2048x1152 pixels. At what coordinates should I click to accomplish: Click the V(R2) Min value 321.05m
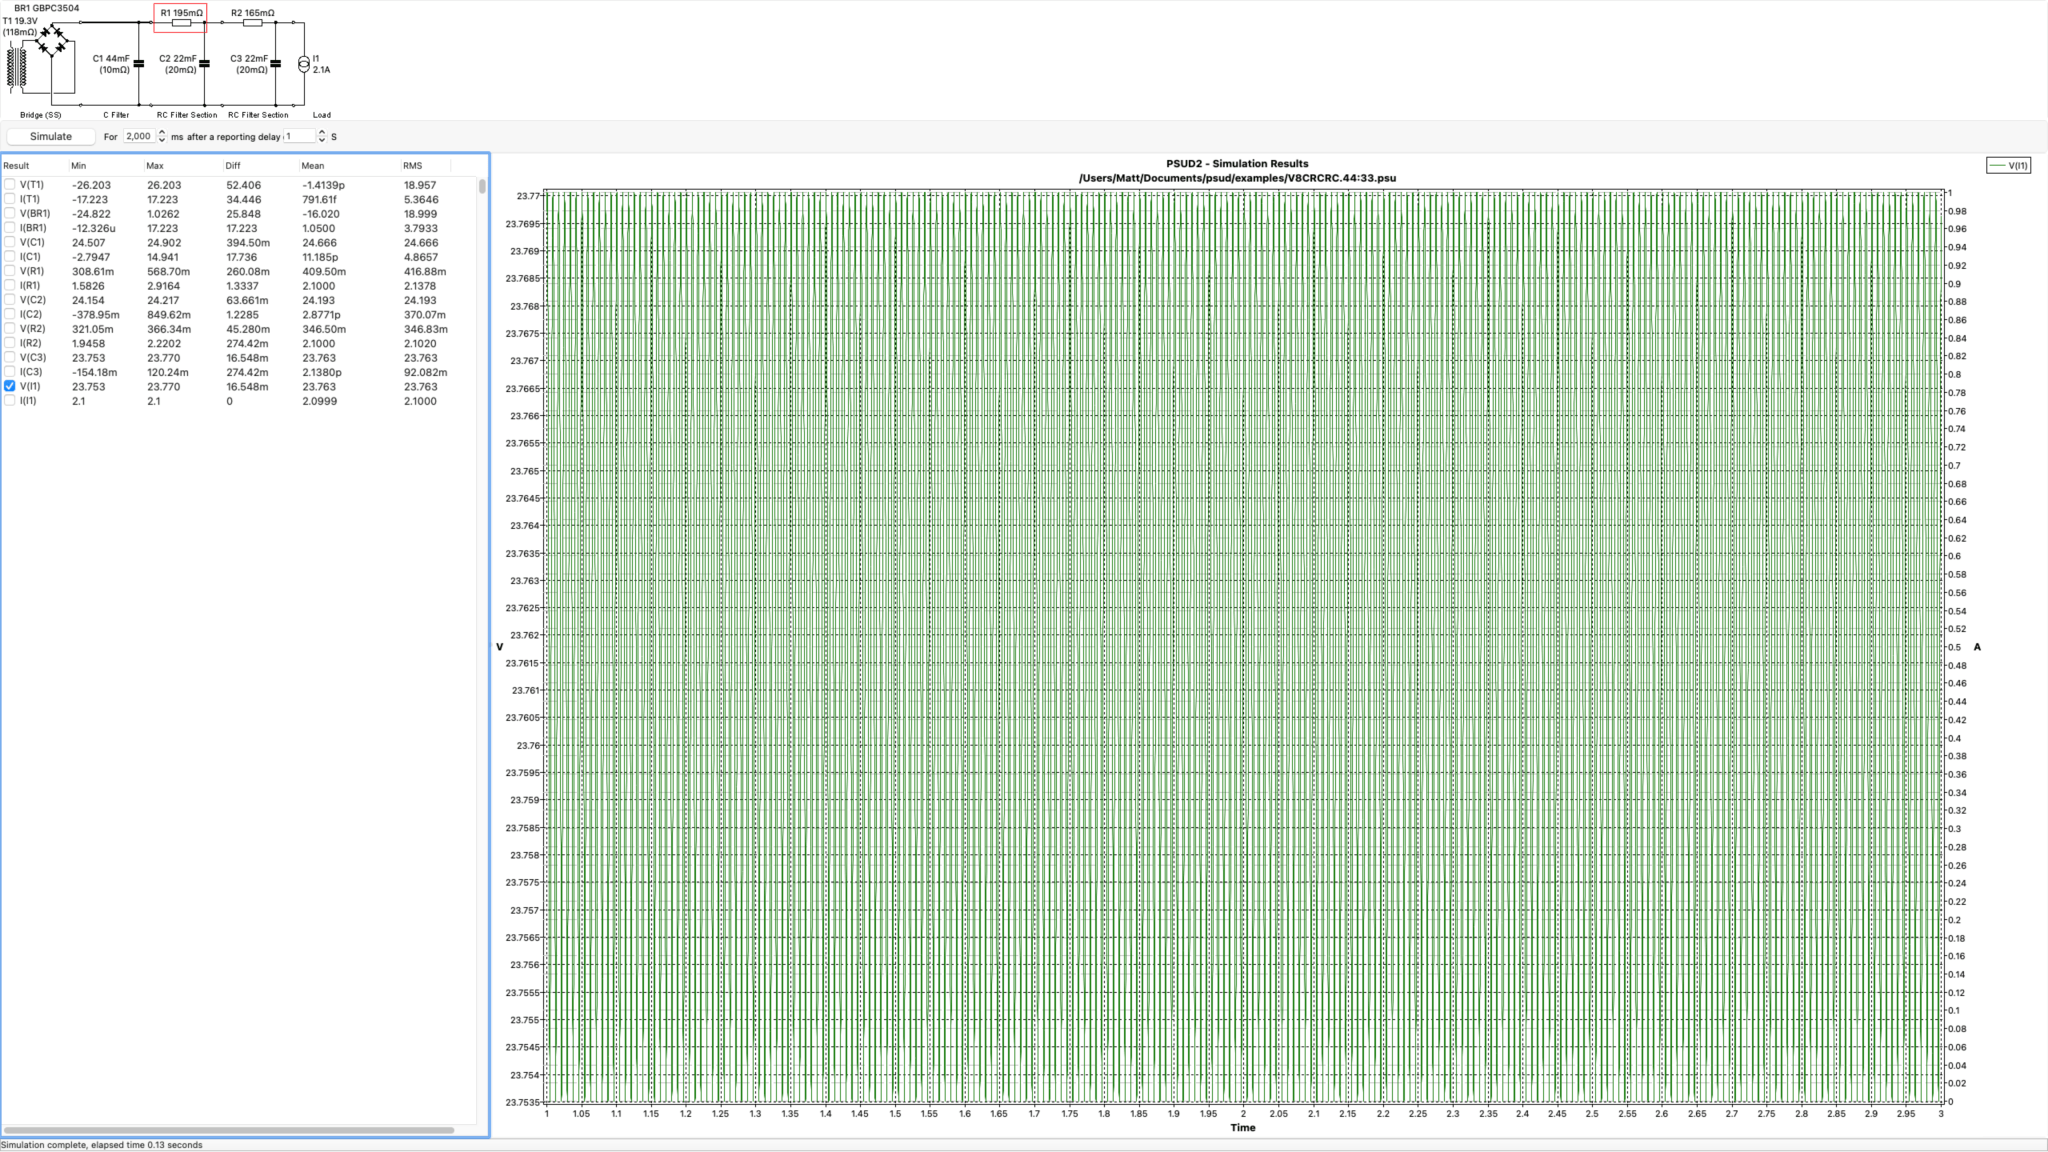(93, 329)
